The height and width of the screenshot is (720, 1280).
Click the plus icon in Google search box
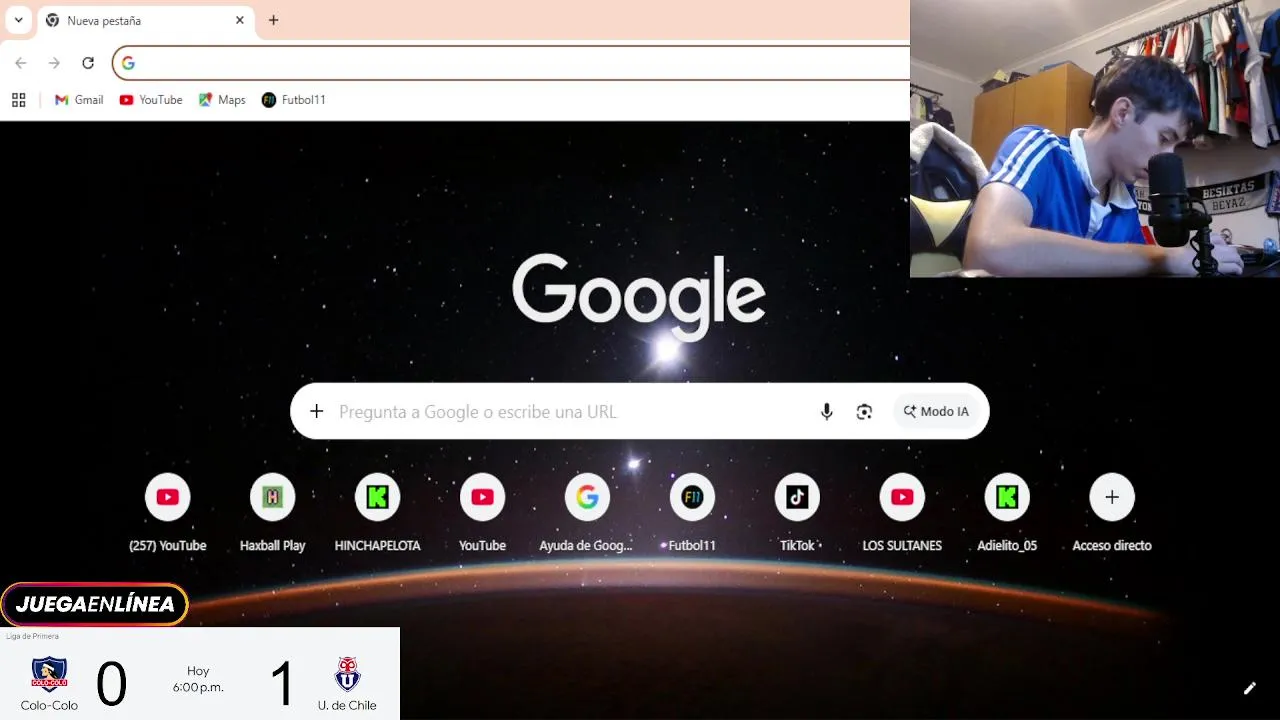(317, 411)
